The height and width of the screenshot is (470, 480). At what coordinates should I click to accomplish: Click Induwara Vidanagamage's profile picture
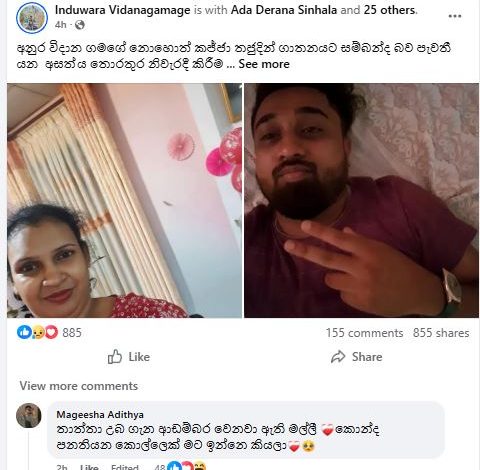pos(32,17)
